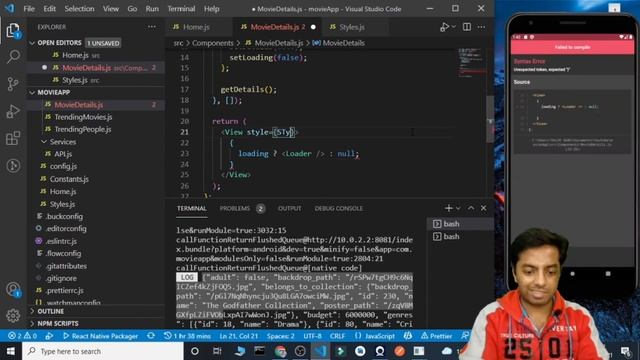Screen dimensions: 640x360
Task: Open the Windows Start menu
Action: click(11, 351)
